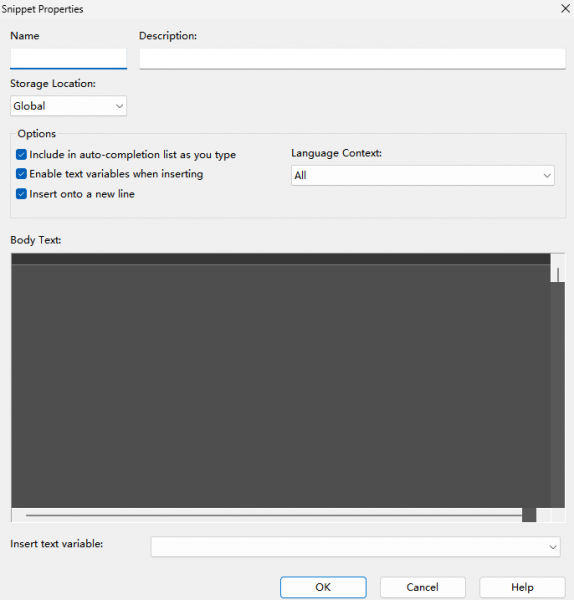Toggle Enable text variables when inserting
This screenshot has height=600, width=574.
tap(21, 174)
